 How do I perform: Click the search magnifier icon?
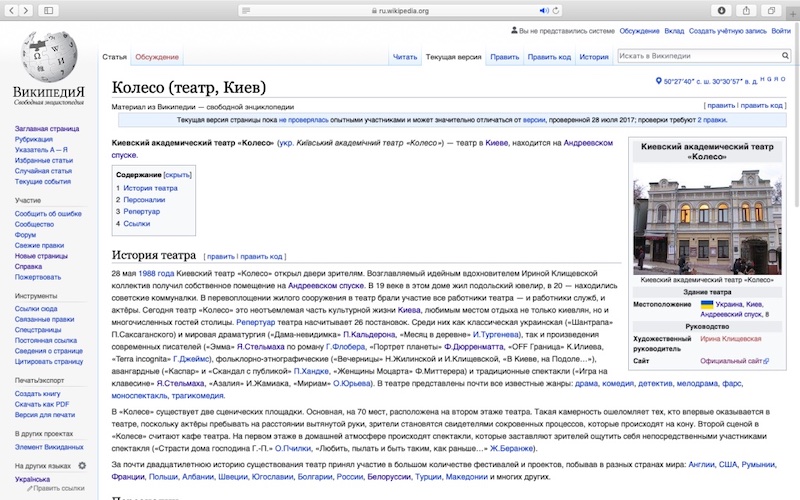point(785,56)
